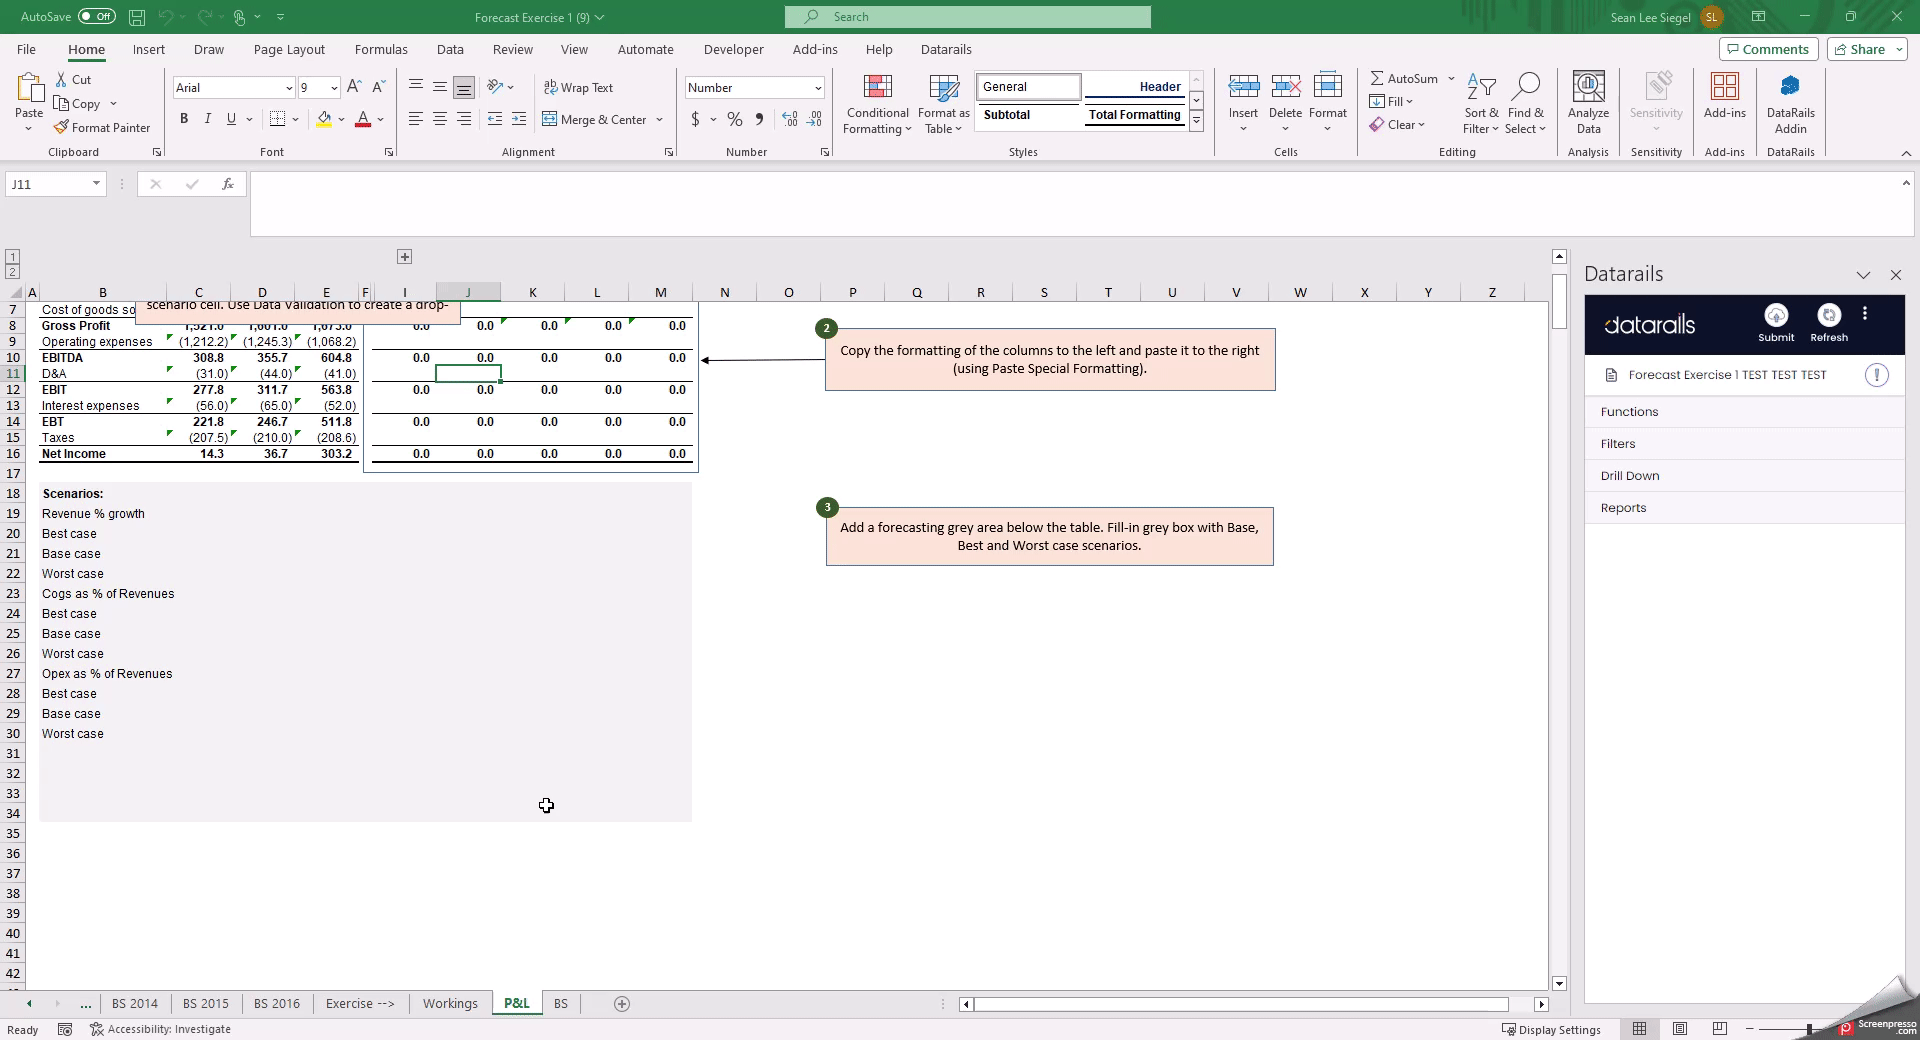Open the Number format dropdown
This screenshot has width=1920, height=1040.
(x=818, y=88)
